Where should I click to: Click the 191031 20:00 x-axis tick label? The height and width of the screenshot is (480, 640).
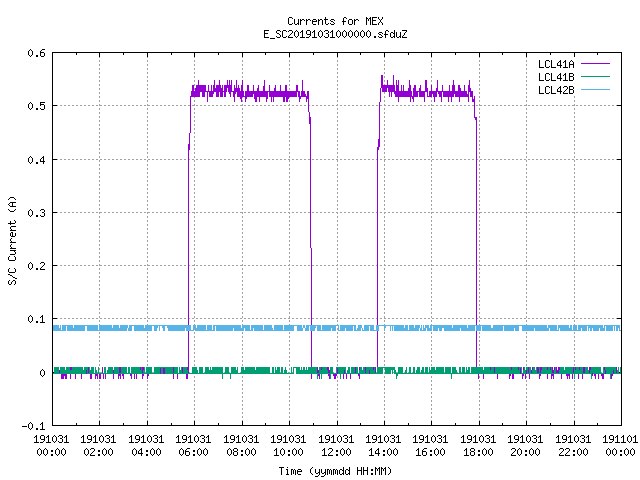coord(525,446)
